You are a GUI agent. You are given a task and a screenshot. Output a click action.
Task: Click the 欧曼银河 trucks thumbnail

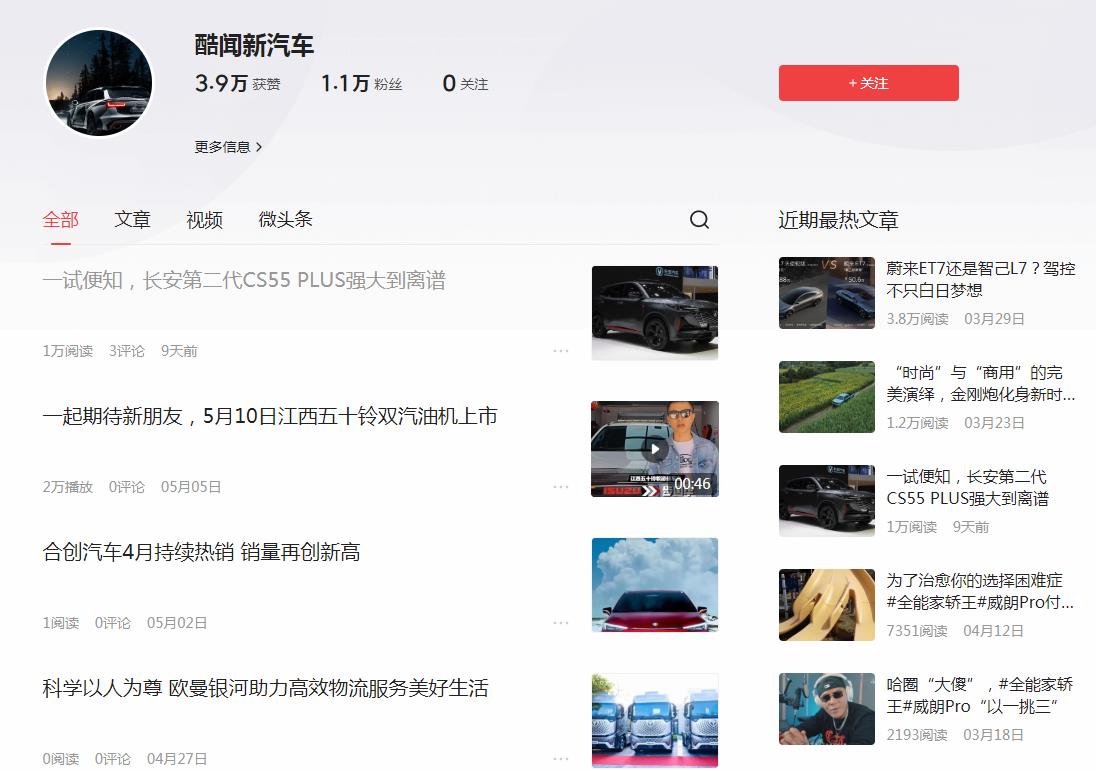click(655, 721)
